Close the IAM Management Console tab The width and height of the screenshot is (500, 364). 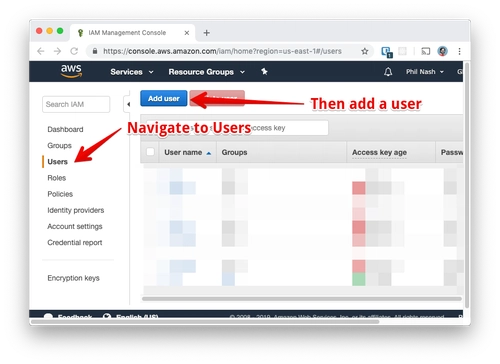187,33
